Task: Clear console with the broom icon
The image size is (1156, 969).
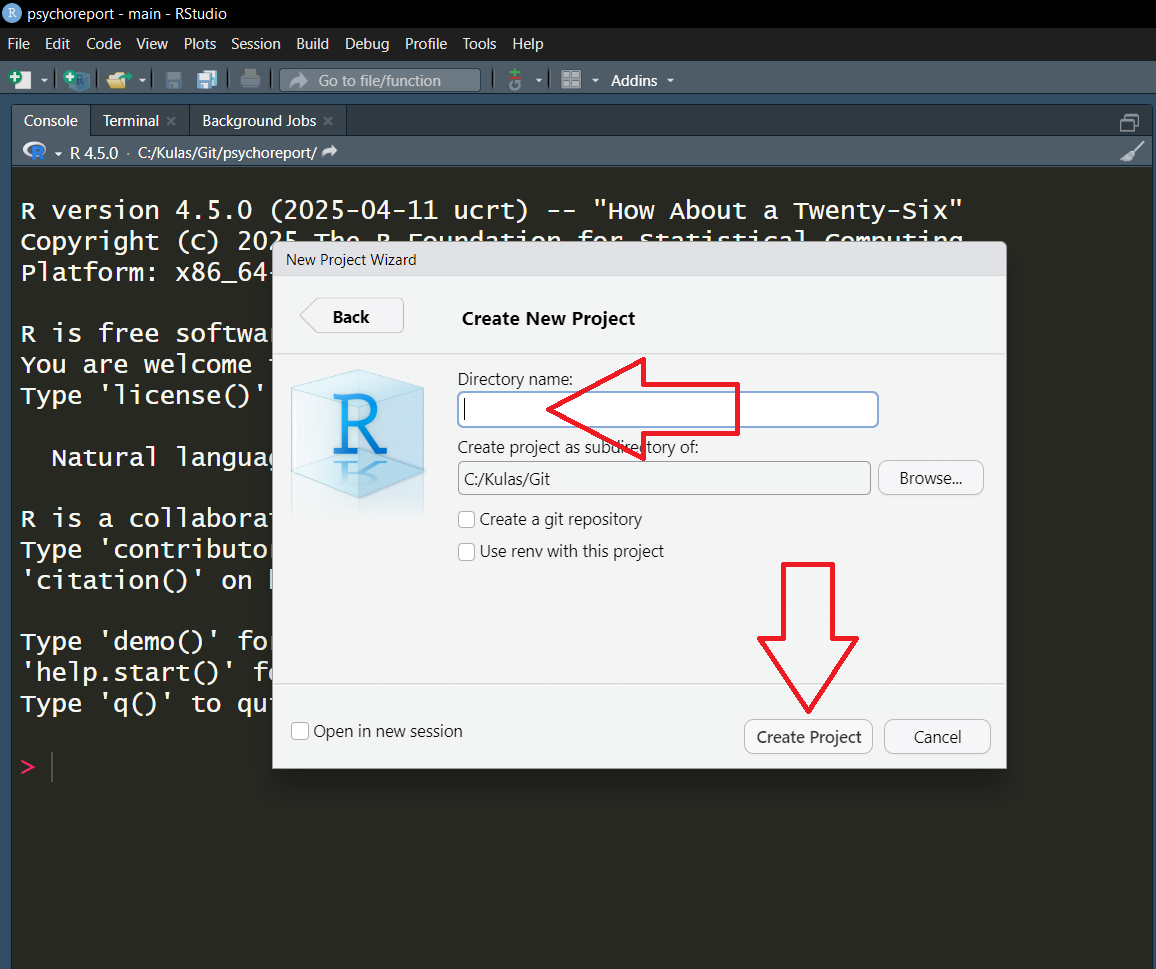Action: [x=1131, y=152]
